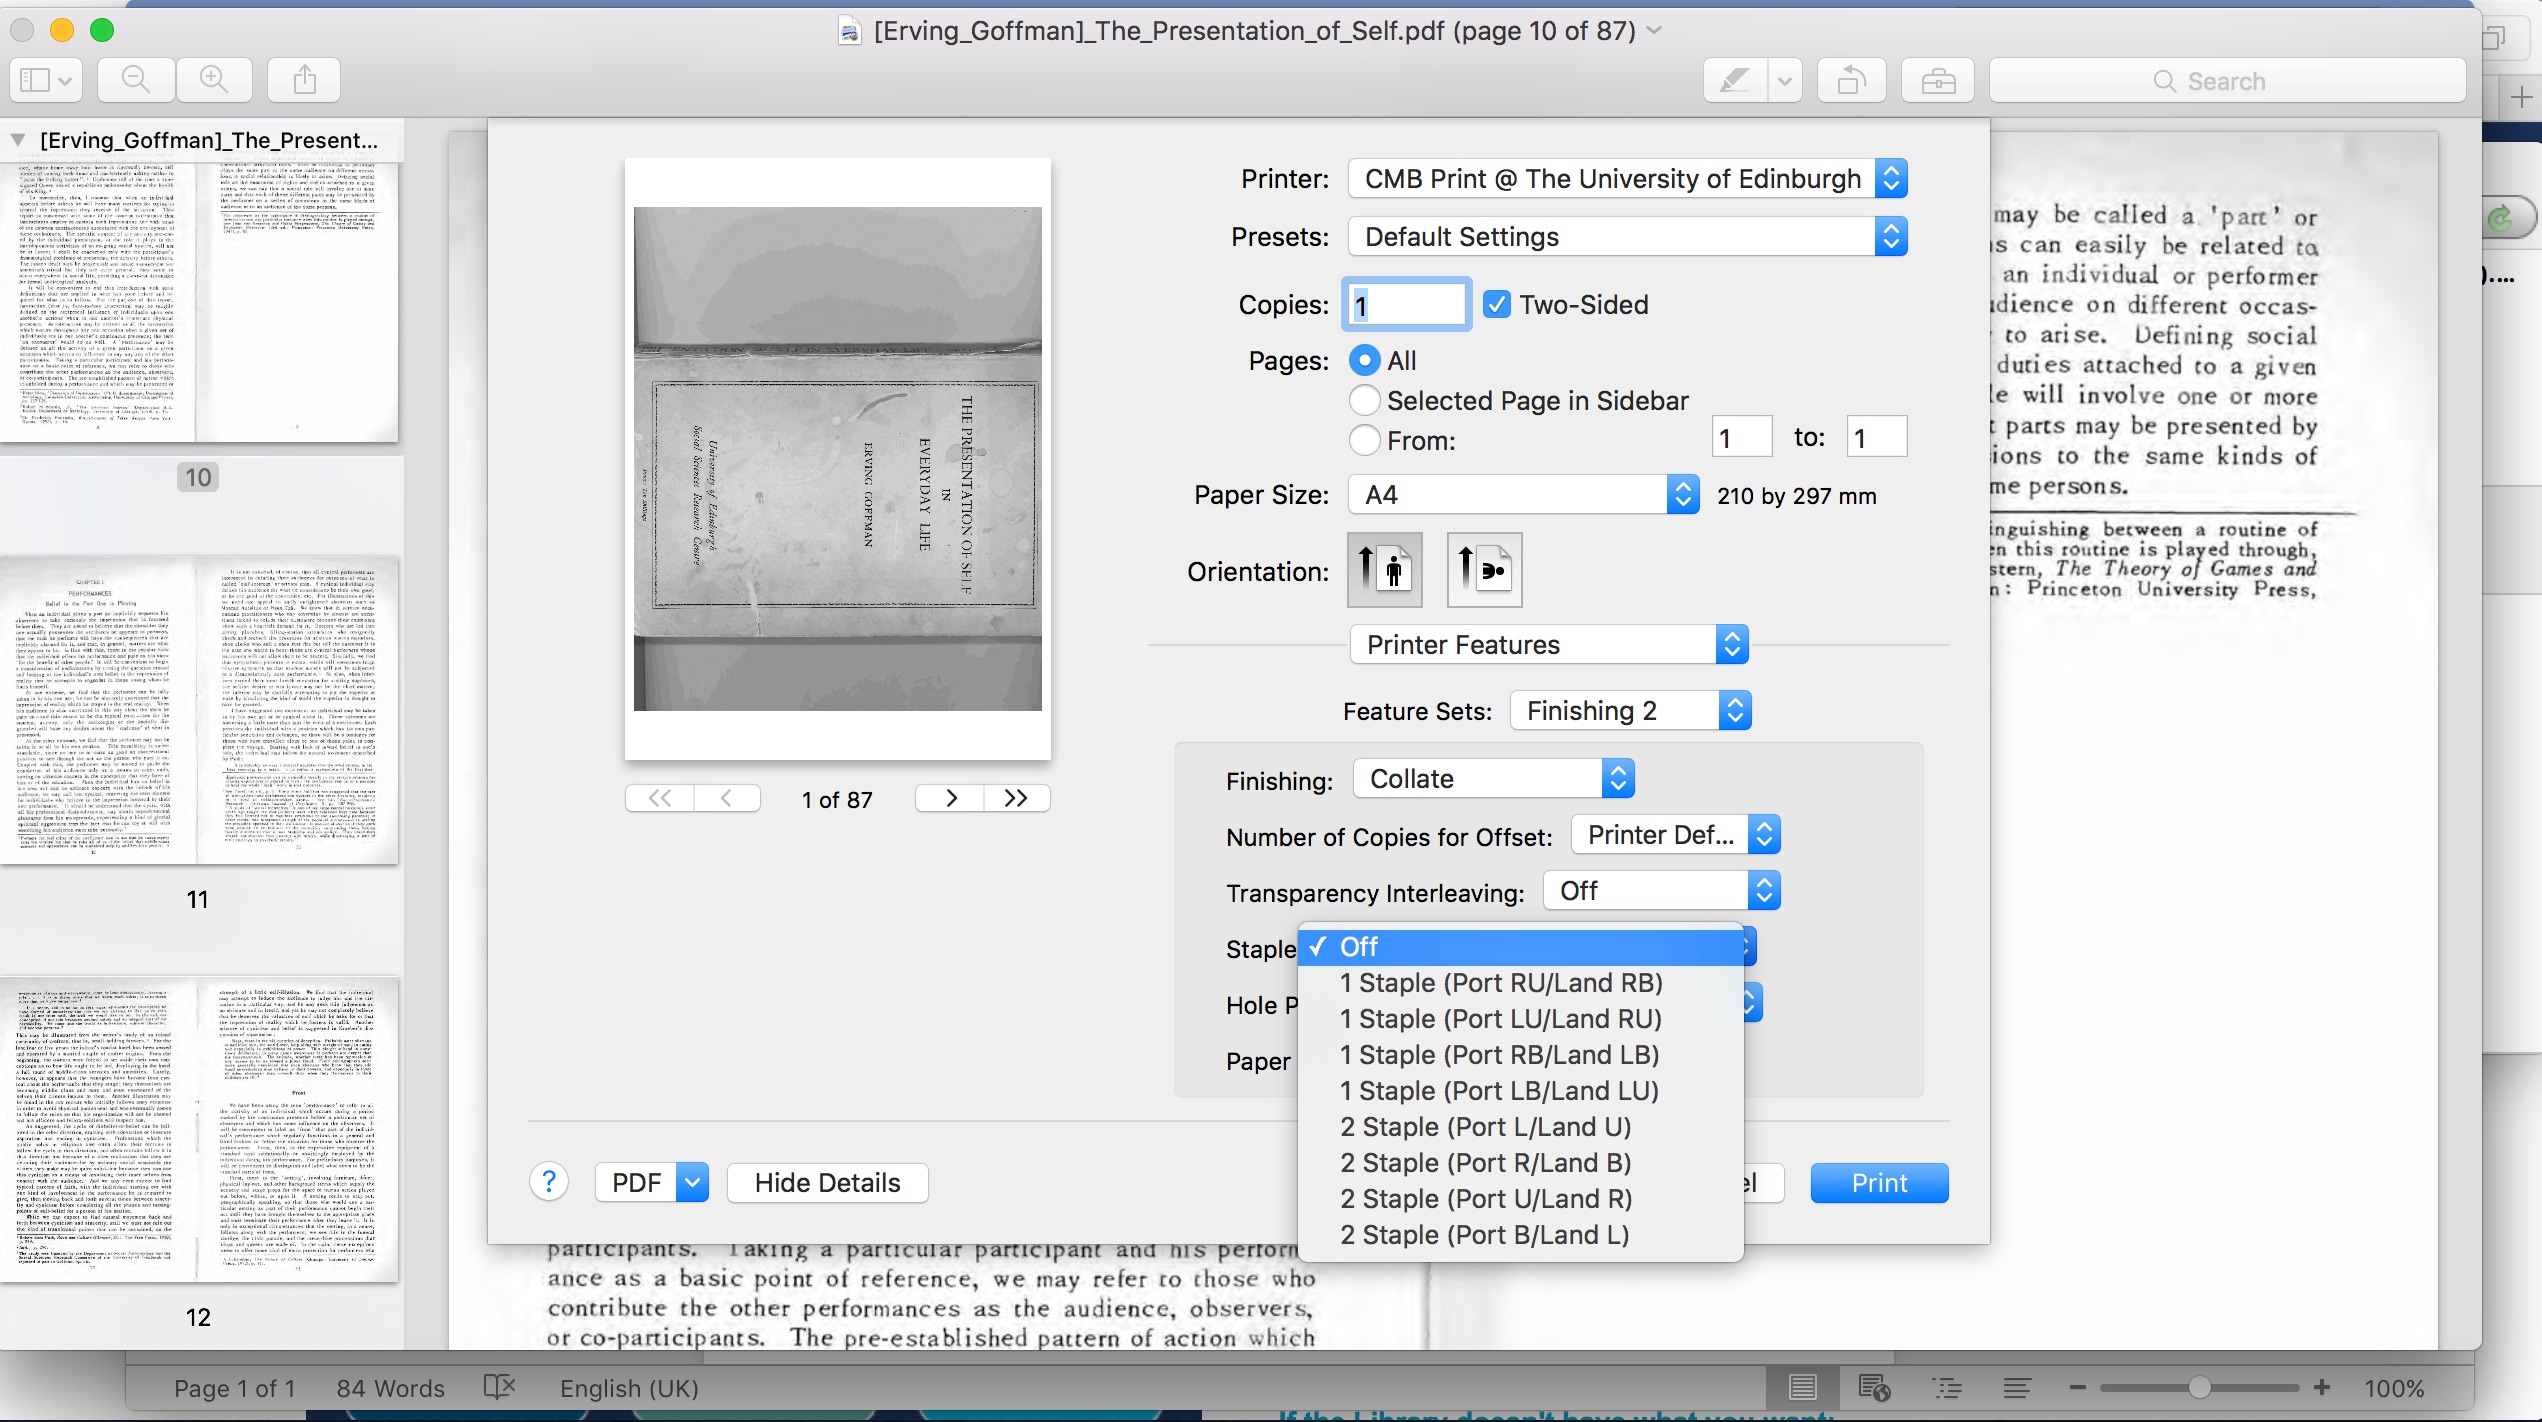Image resolution: width=2542 pixels, height=1422 pixels.
Task: Select portrait orientation icon
Action: (1384, 570)
